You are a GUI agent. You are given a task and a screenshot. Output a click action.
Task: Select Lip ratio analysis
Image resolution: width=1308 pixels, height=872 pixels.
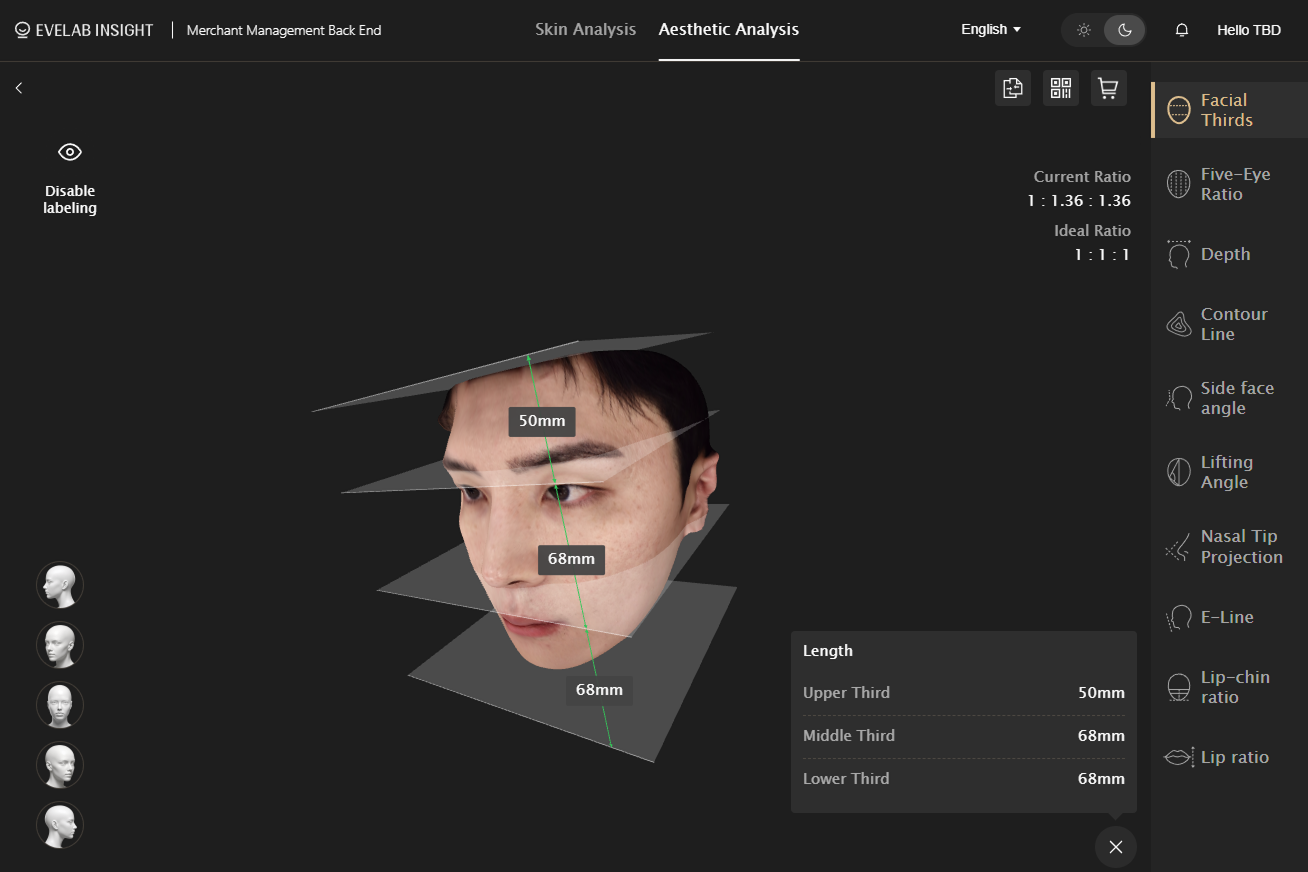pos(1229,757)
